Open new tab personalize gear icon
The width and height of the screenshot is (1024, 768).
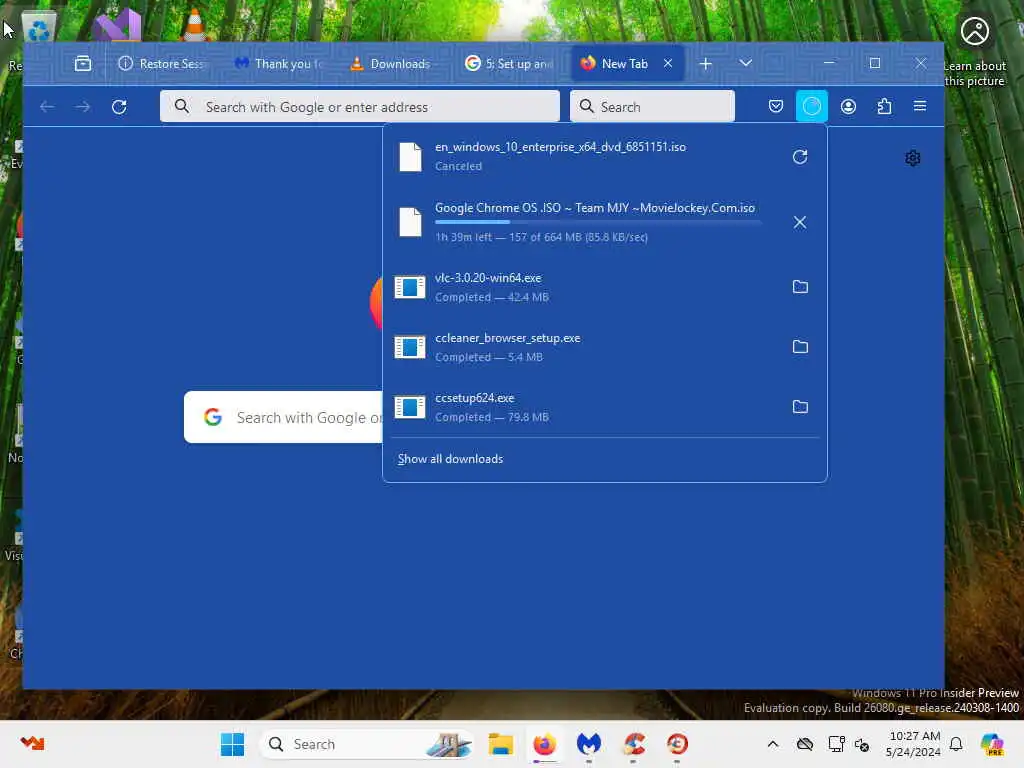(x=912, y=158)
